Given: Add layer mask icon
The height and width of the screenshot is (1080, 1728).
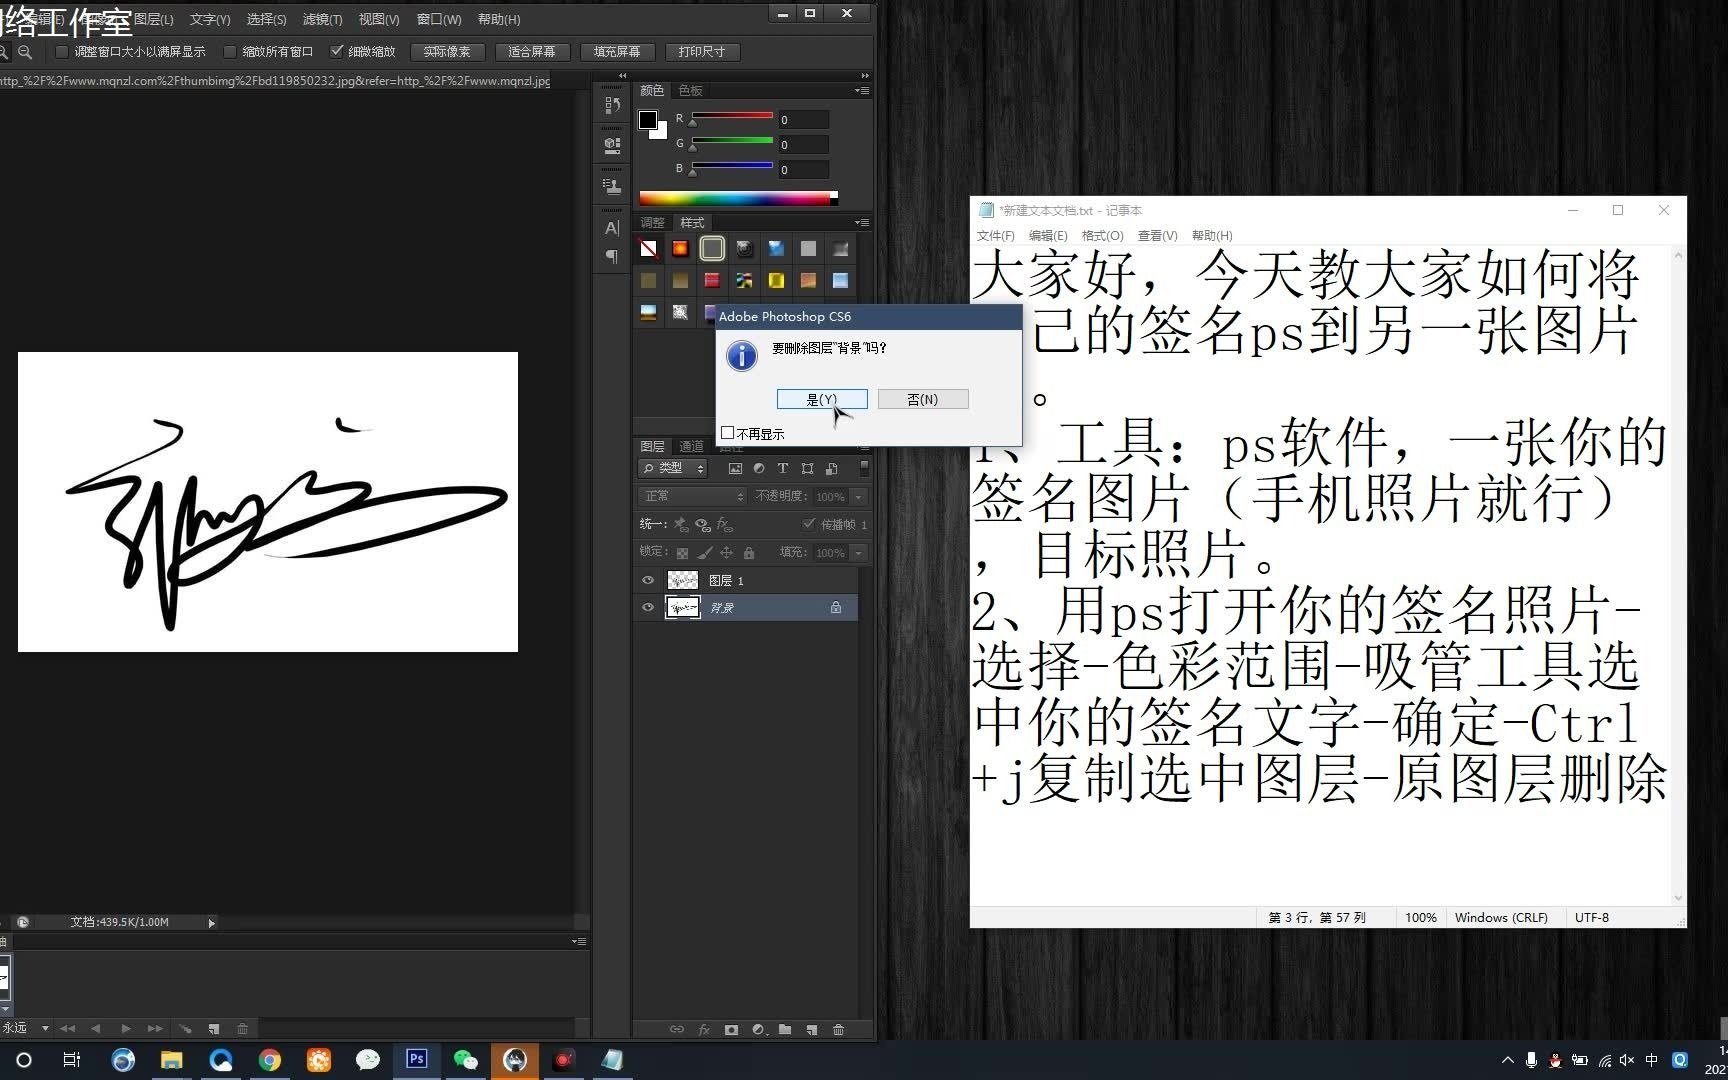Looking at the screenshot, I should click(x=731, y=1029).
